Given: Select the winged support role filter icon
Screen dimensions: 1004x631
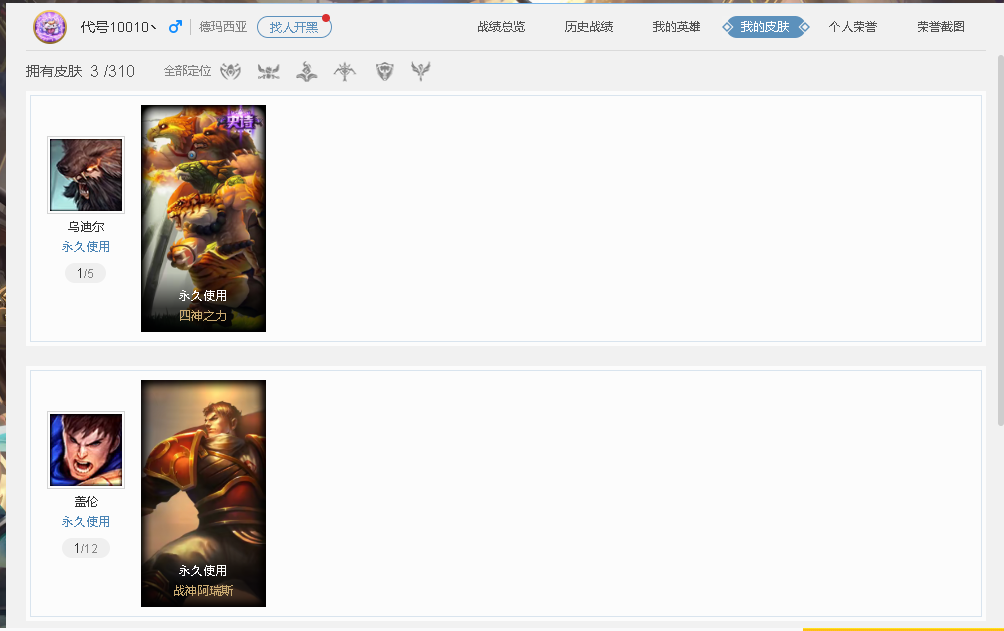Looking at the screenshot, I should click(x=421, y=71).
